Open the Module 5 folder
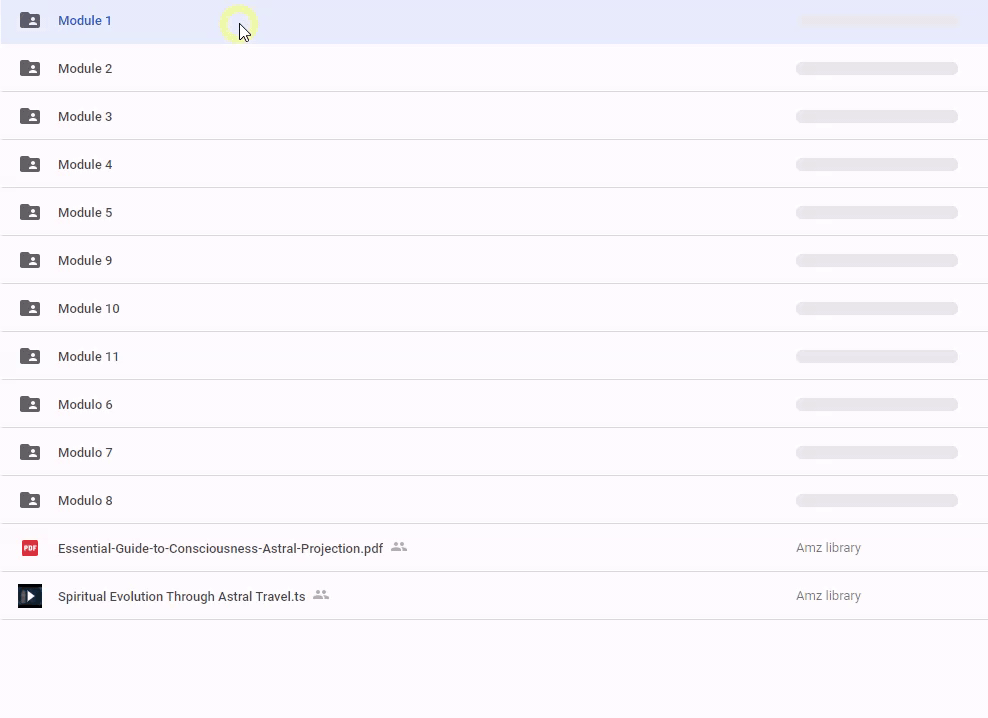Image resolution: width=988 pixels, height=718 pixels. point(85,213)
